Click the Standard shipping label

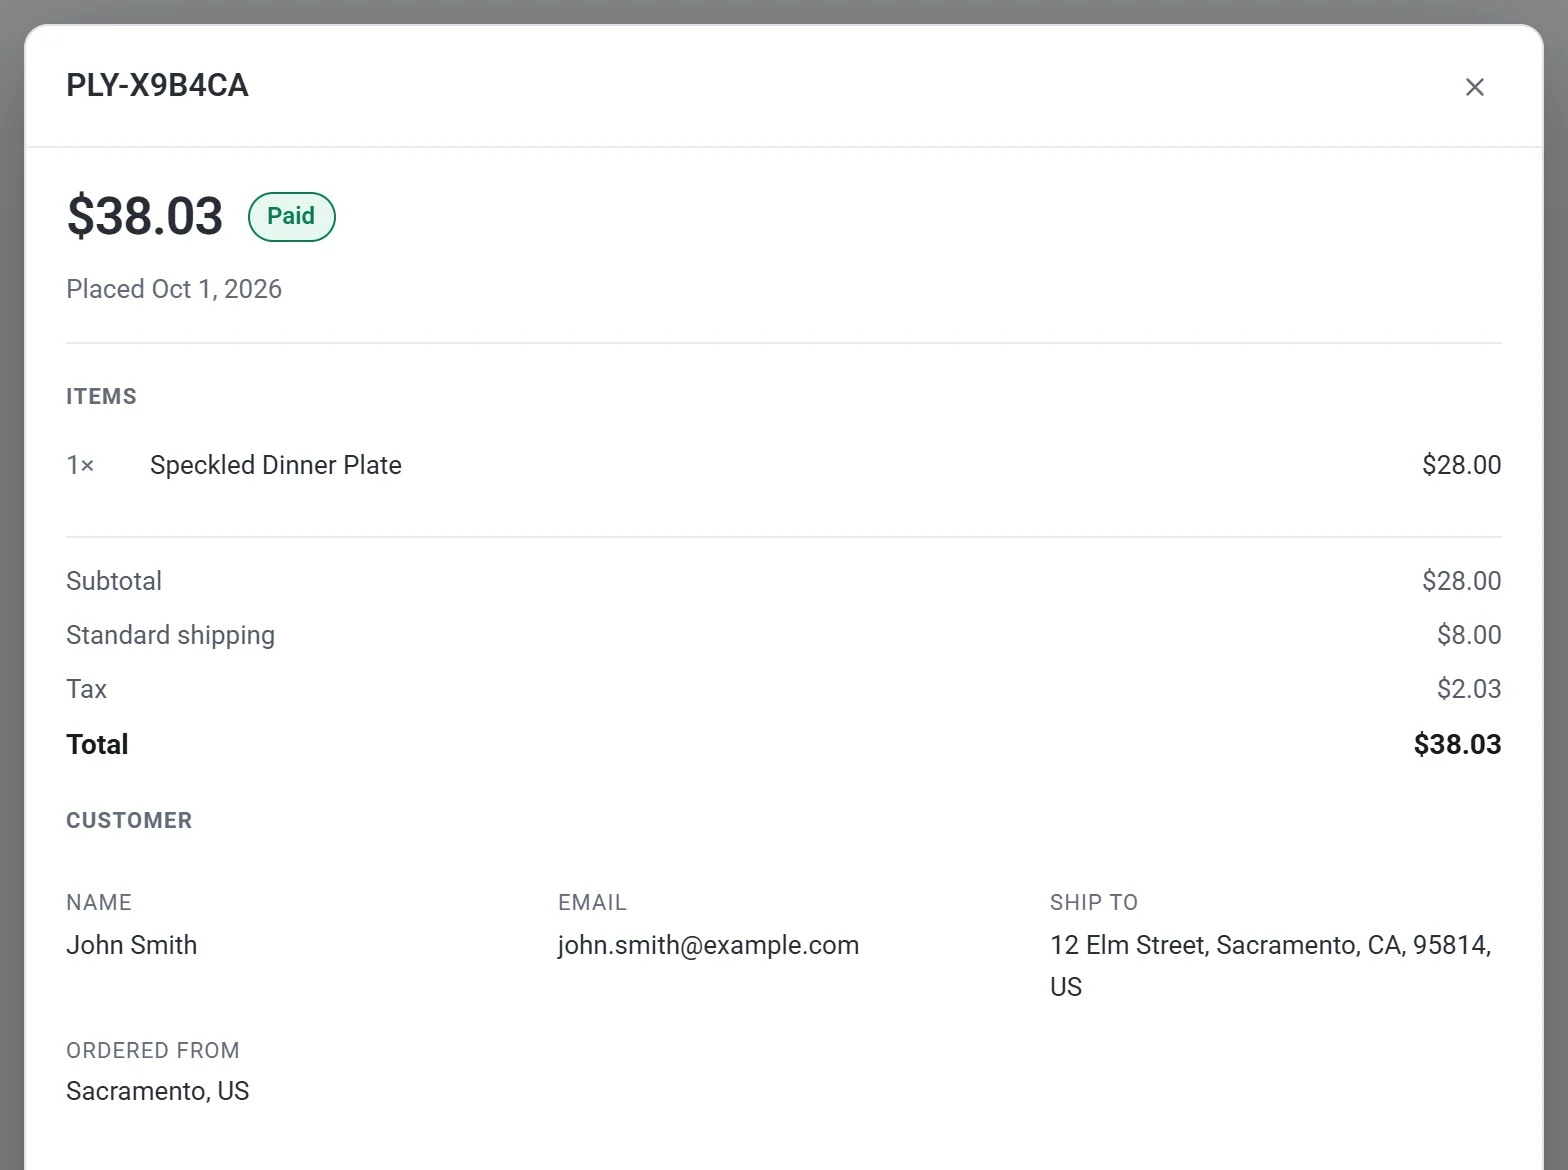tap(170, 635)
